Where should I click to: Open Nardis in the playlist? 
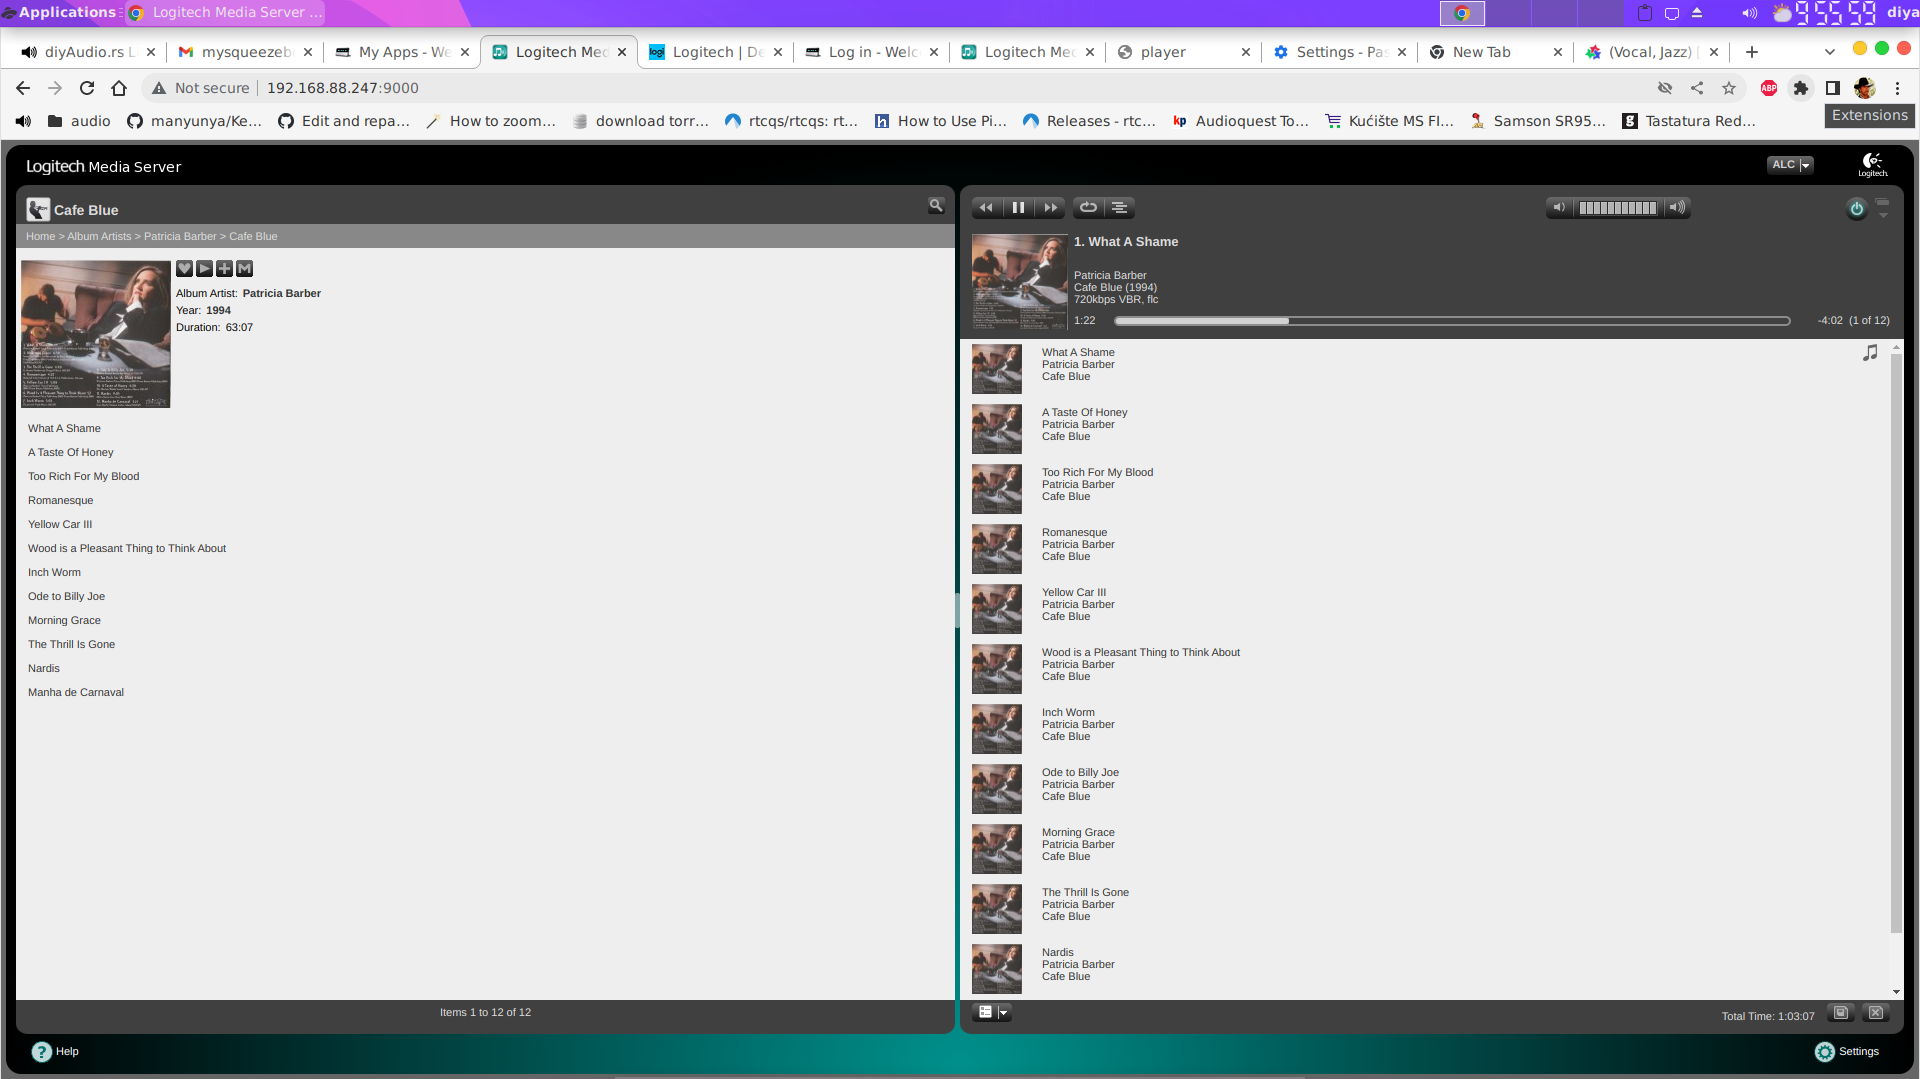tap(1058, 953)
